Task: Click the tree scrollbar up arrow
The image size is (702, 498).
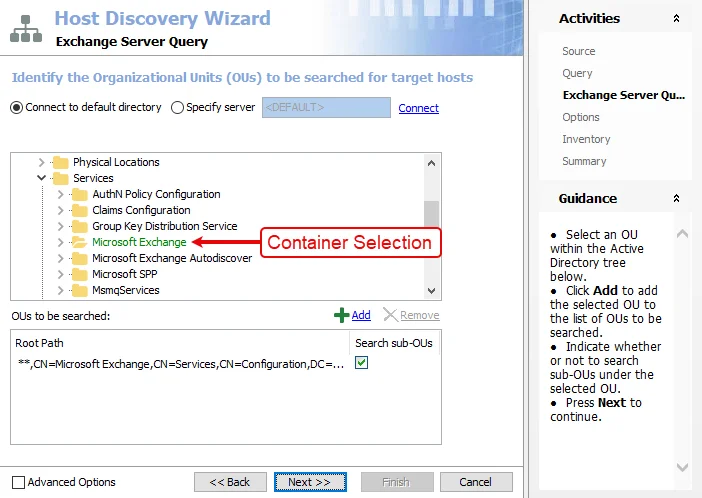Action: (432, 163)
